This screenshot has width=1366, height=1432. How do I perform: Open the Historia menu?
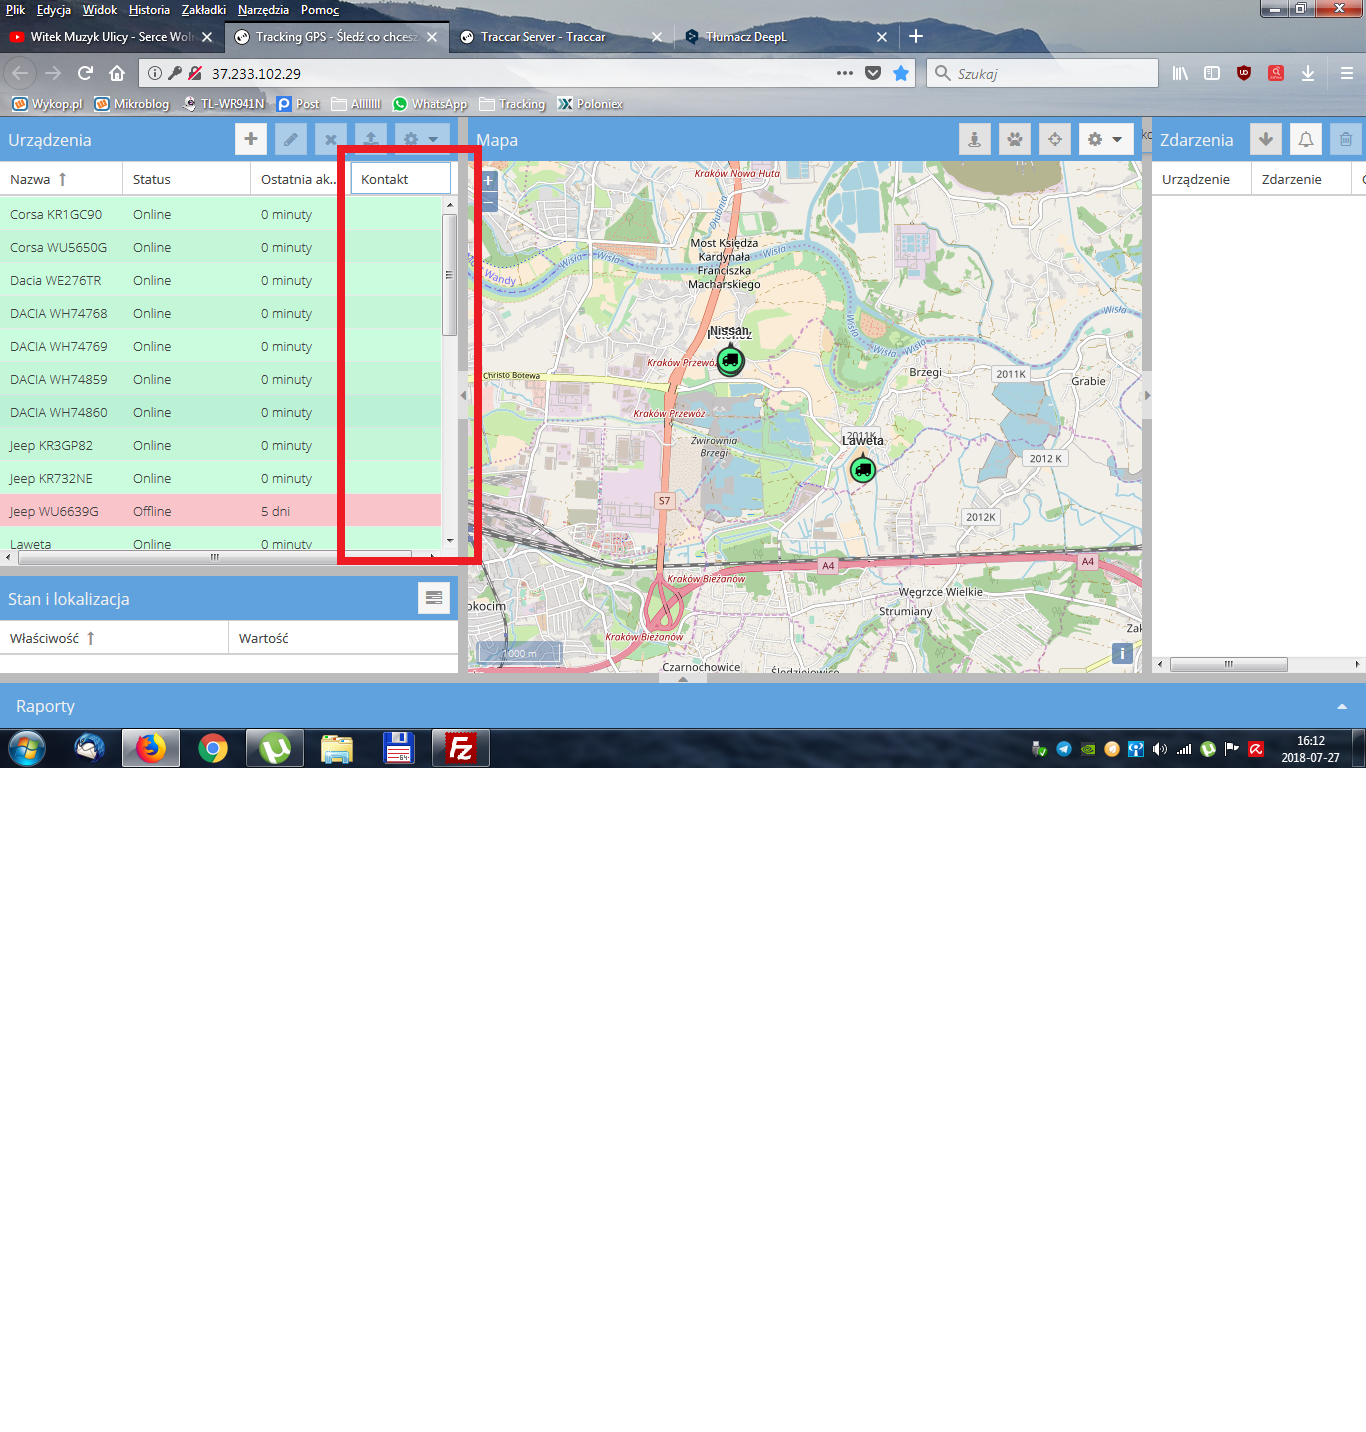149,10
